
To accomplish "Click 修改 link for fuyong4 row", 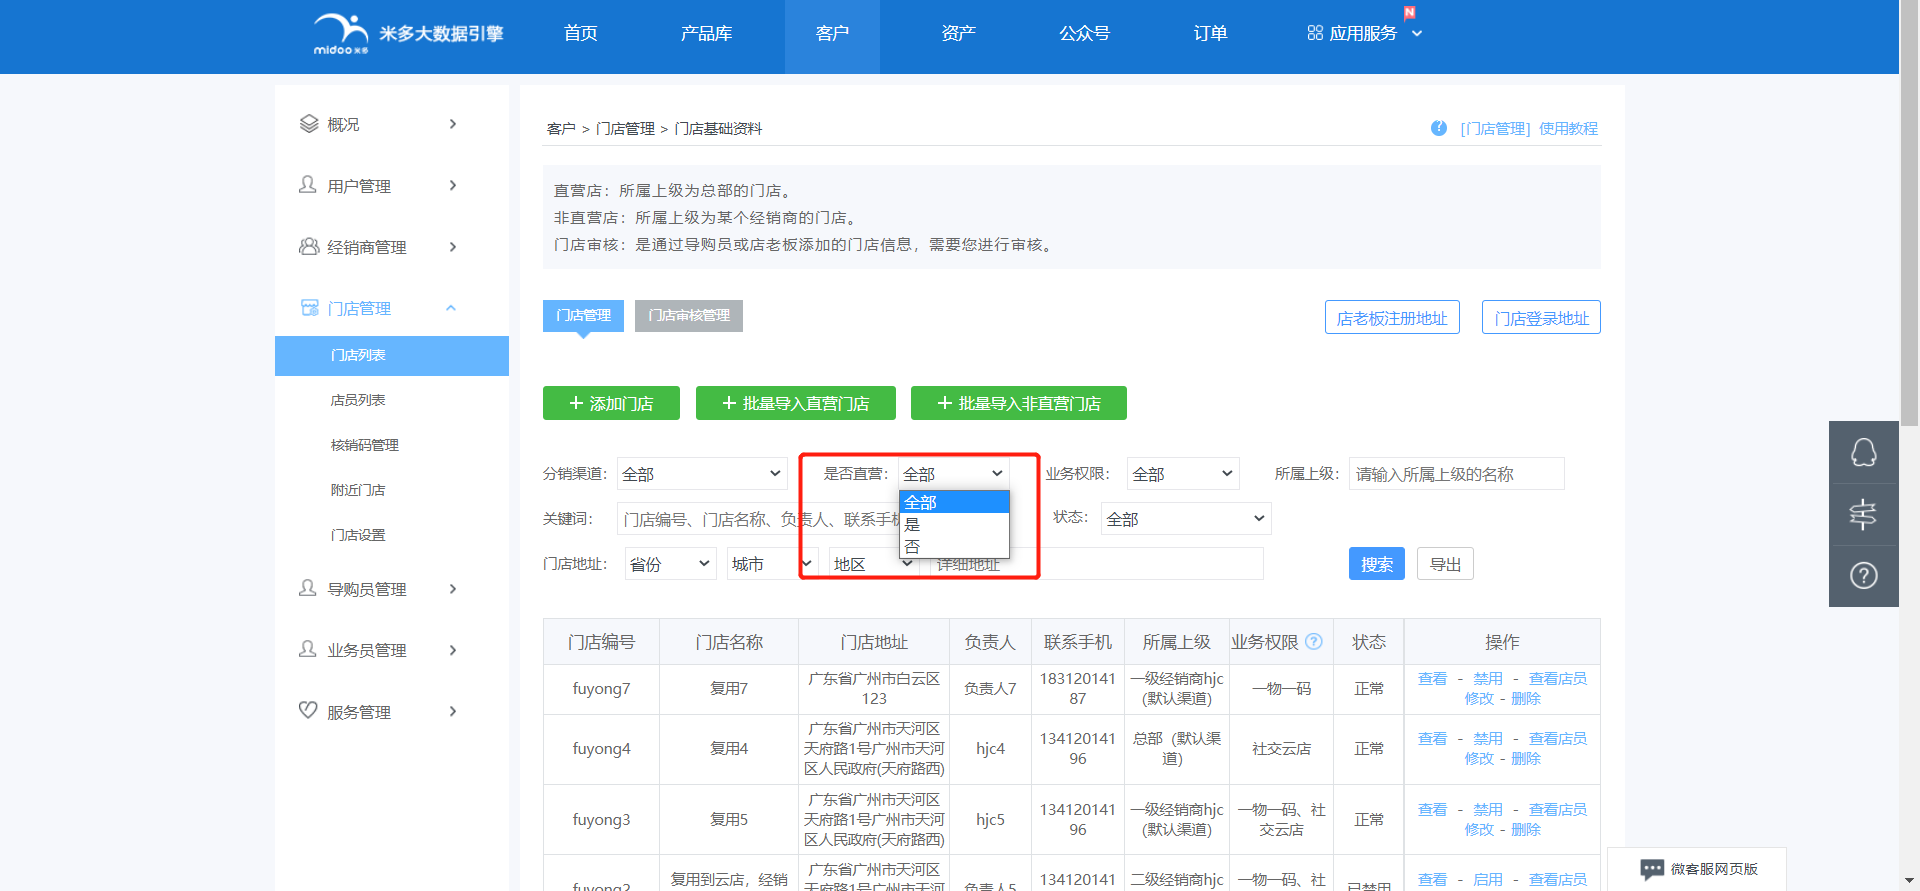I will point(1479,758).
